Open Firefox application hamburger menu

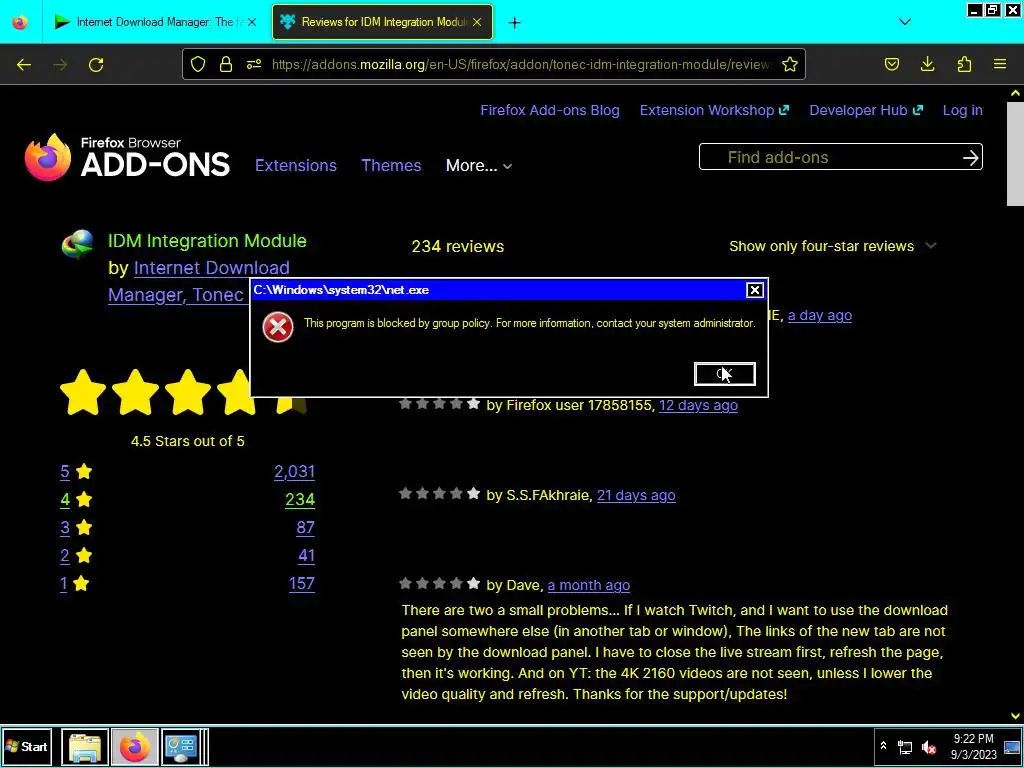1000,64
